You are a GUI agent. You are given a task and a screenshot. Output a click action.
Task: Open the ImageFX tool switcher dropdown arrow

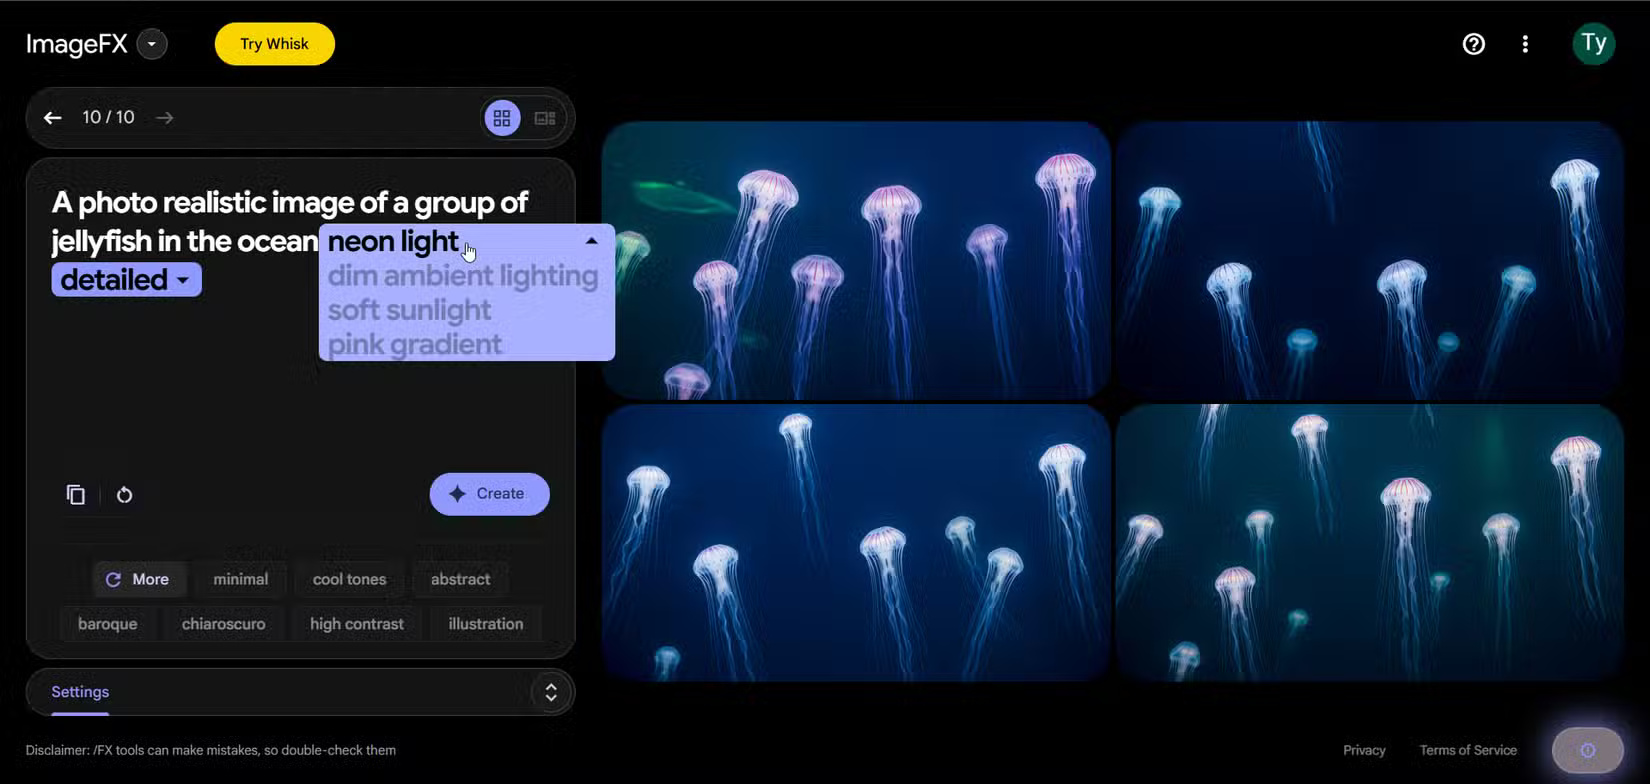coord(152,44)
